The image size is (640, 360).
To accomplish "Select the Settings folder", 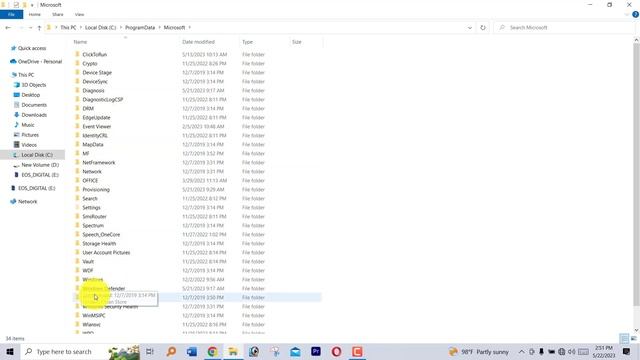I will pyautogui.click(x=91, y=208).
